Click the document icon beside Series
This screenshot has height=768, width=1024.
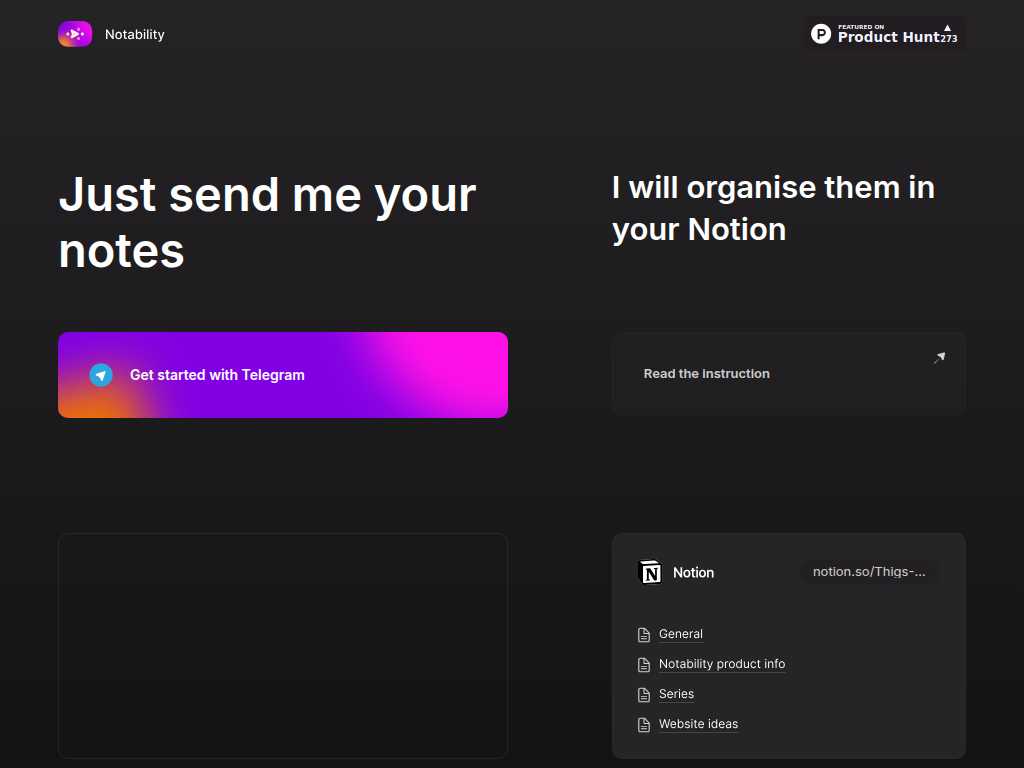[644, 694]
